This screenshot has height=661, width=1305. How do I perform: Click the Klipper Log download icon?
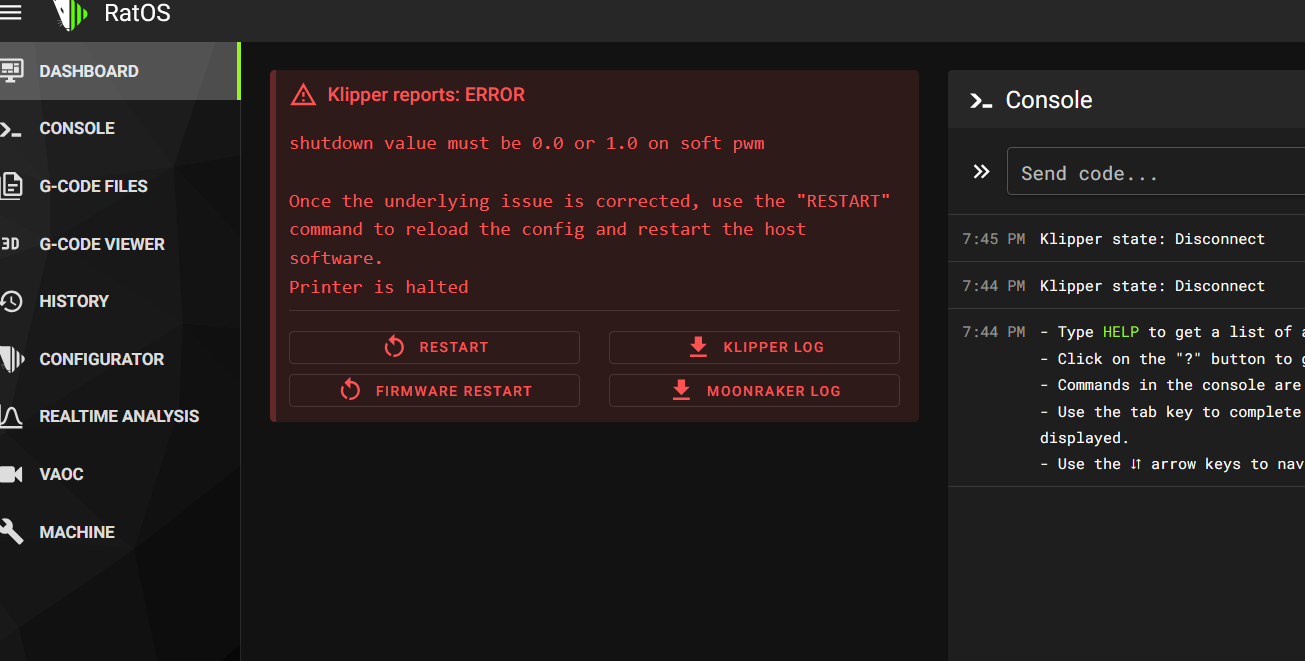click(698, 347)
